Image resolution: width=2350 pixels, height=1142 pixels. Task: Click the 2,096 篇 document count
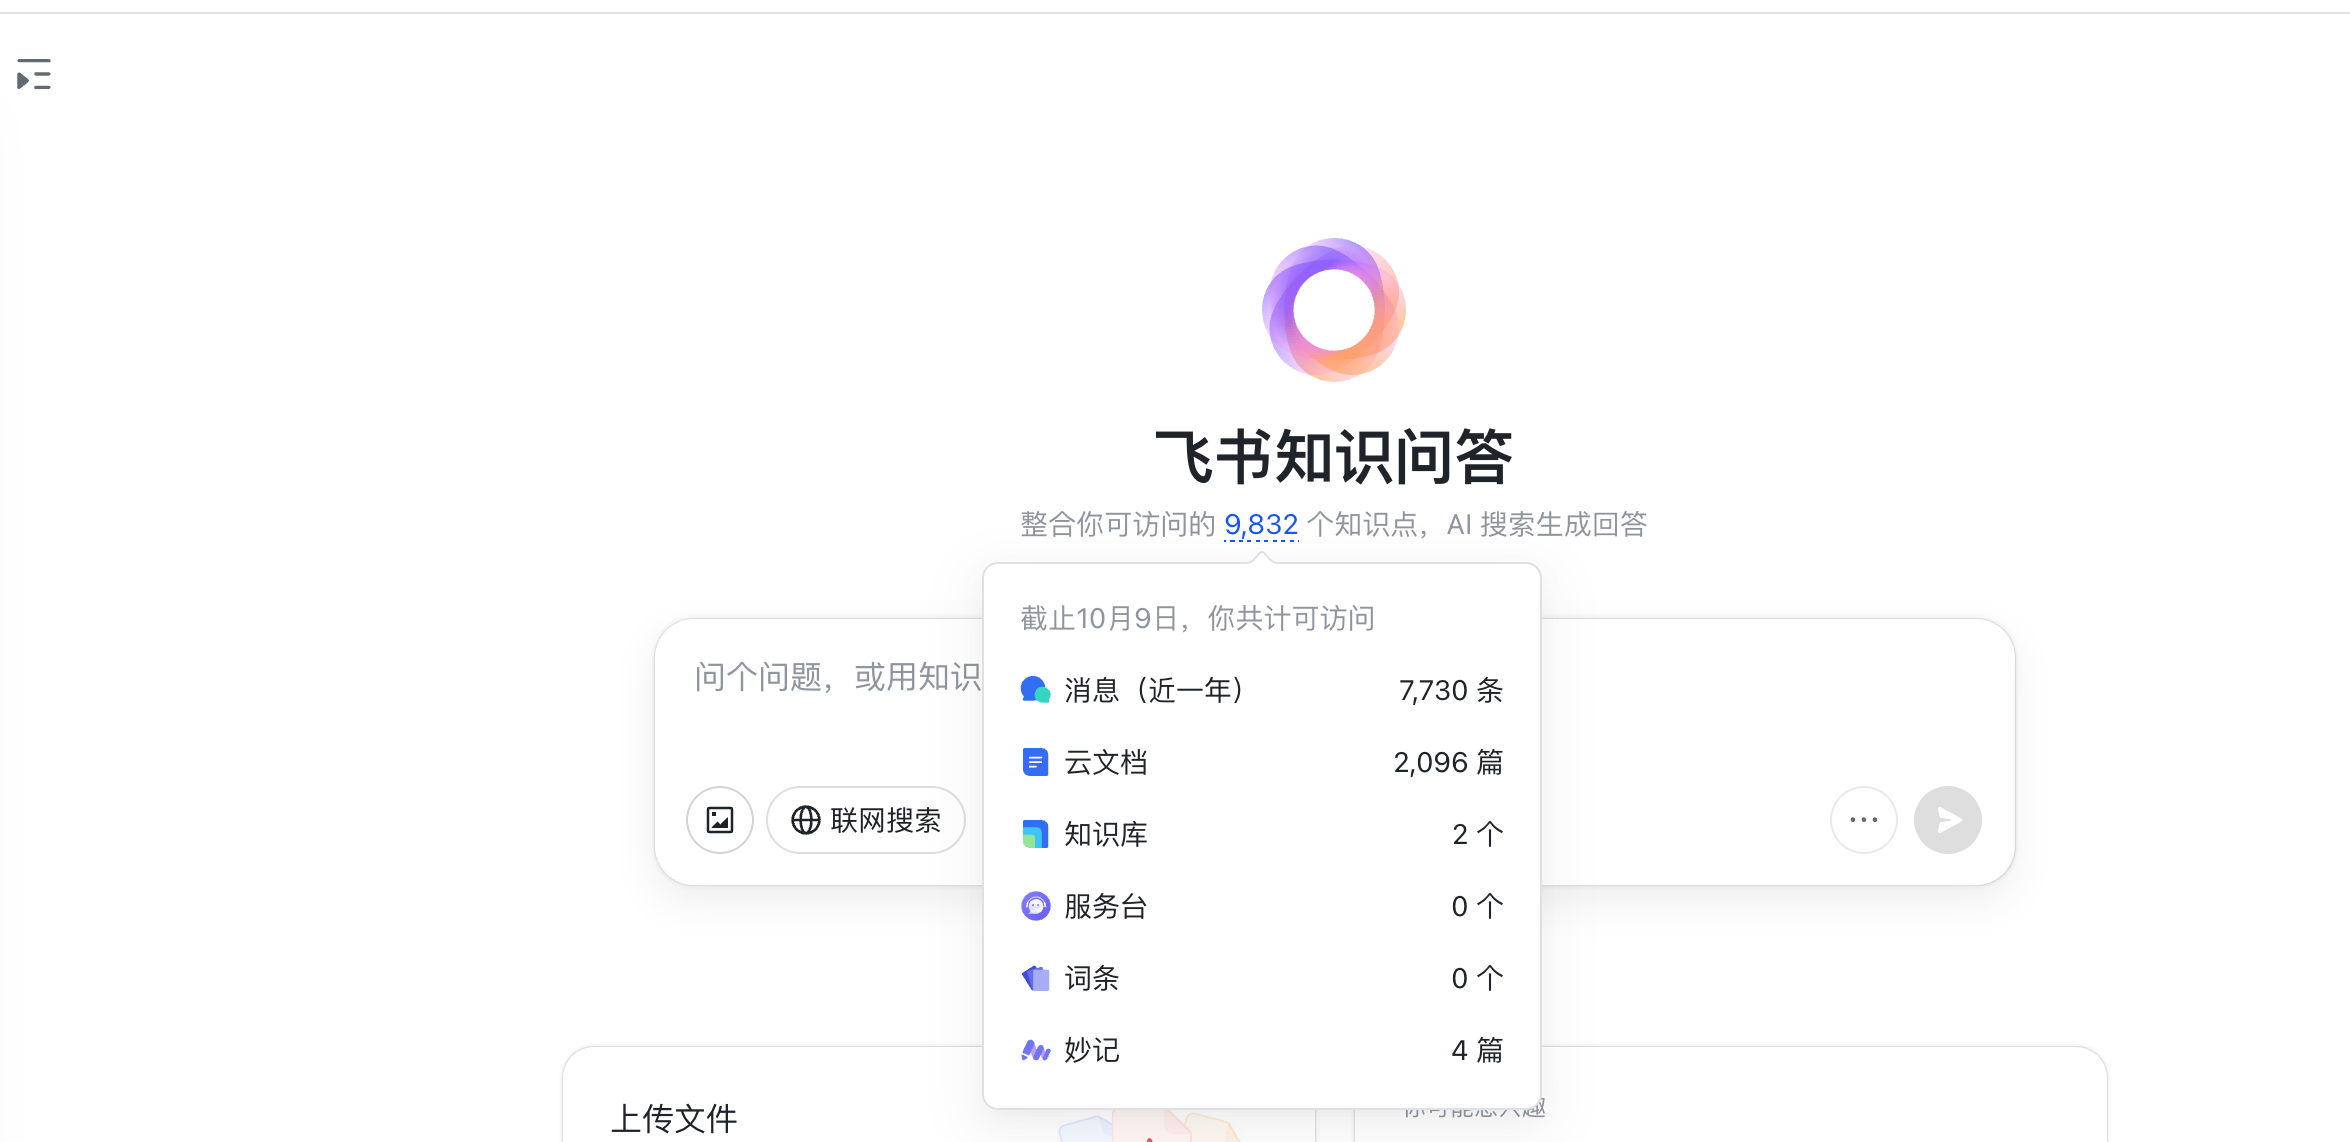(1447, 762)
